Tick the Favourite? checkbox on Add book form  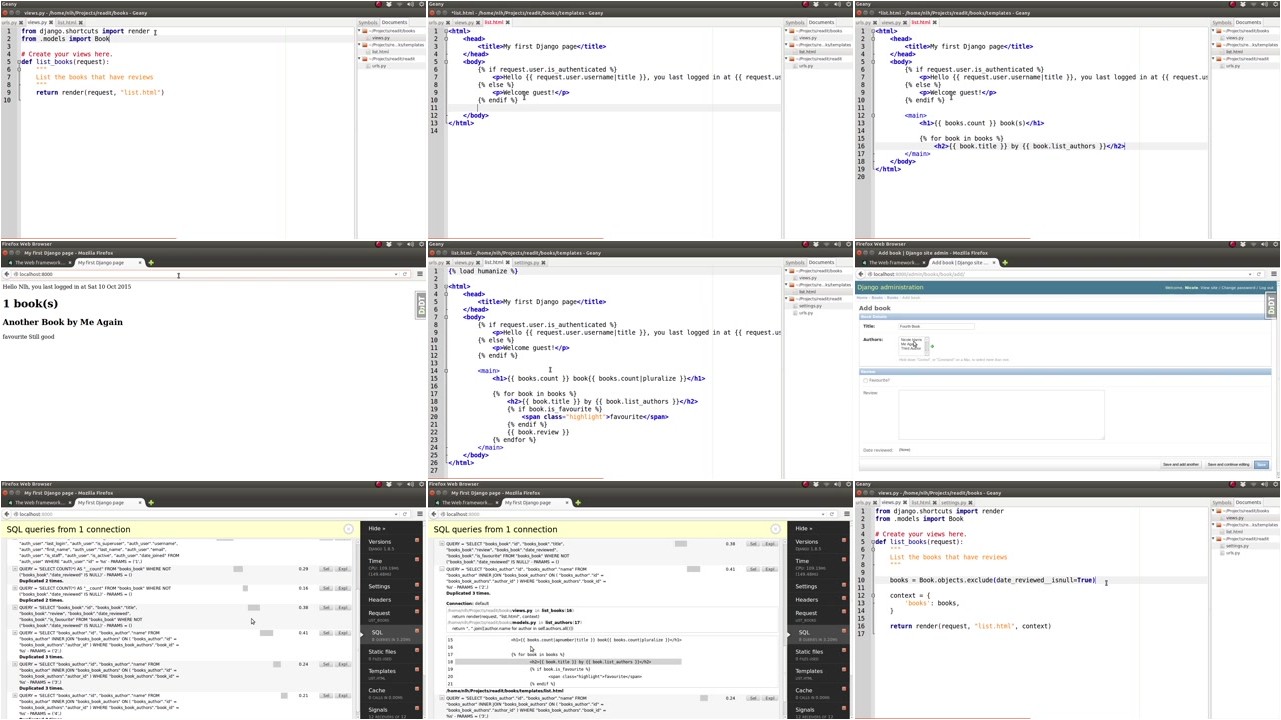point(866,380)
